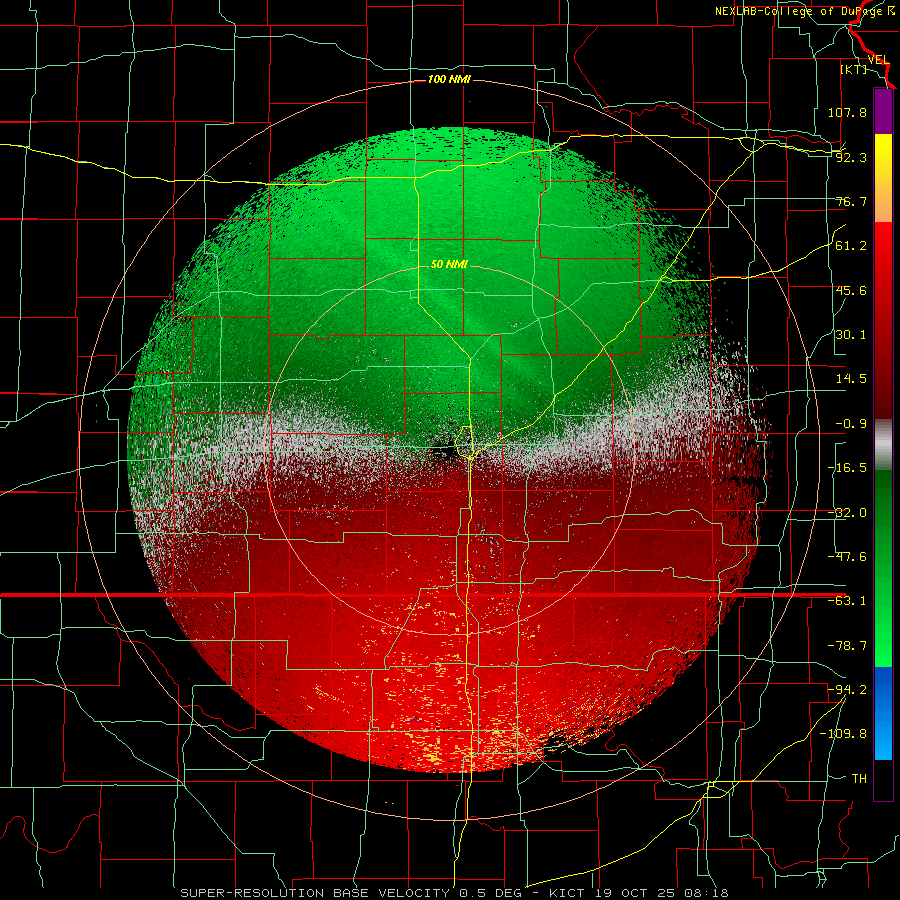
Task: Click the 107.8 value on the velocity scale
Action: (847, 112)
